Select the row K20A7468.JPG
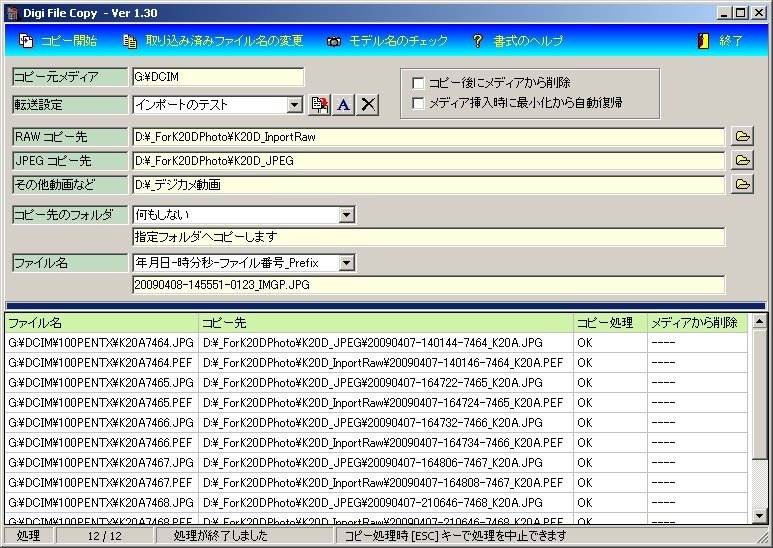The height and width of the screenshot is (548, 773). click(376, 502)
